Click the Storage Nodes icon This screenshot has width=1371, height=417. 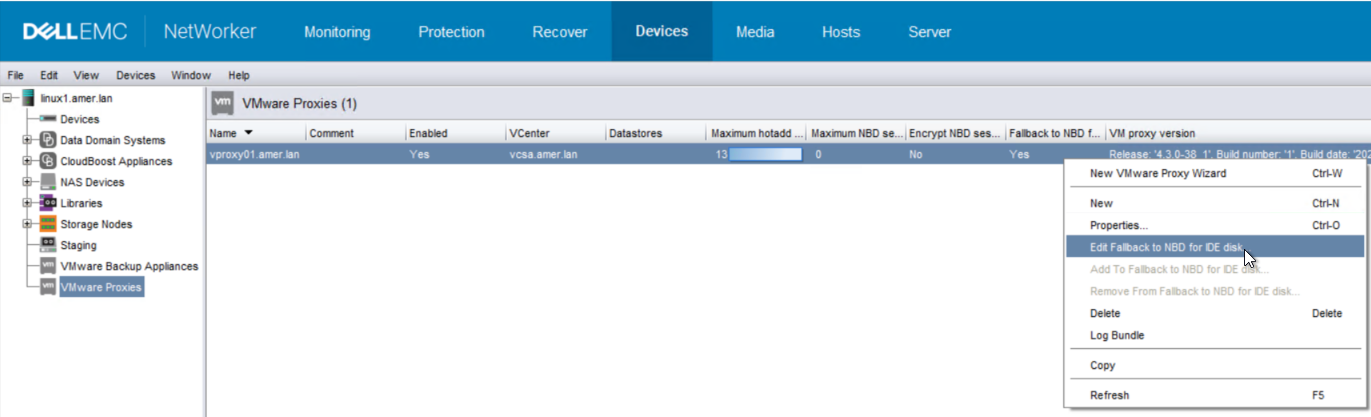47,224
